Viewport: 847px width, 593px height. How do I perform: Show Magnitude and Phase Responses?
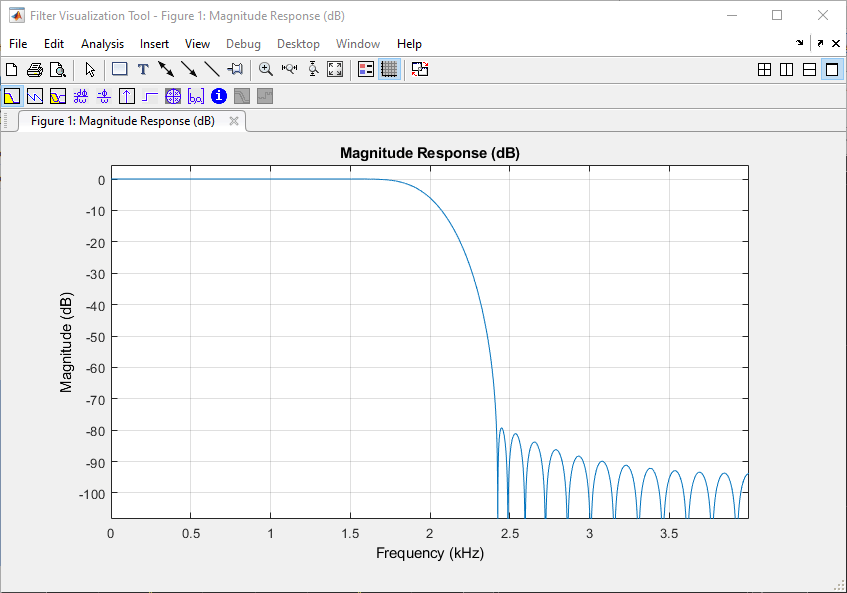58,97
